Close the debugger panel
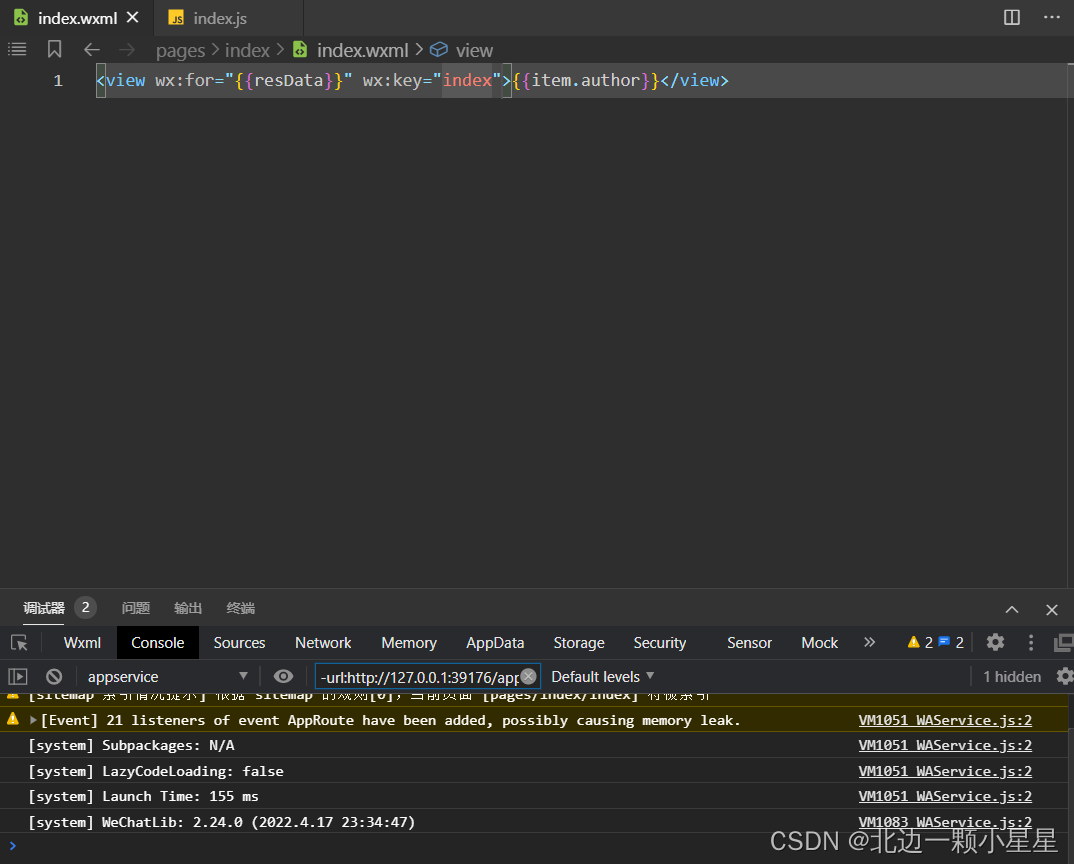Viewport: 1074px width, 864px height. pos(1052,610)
